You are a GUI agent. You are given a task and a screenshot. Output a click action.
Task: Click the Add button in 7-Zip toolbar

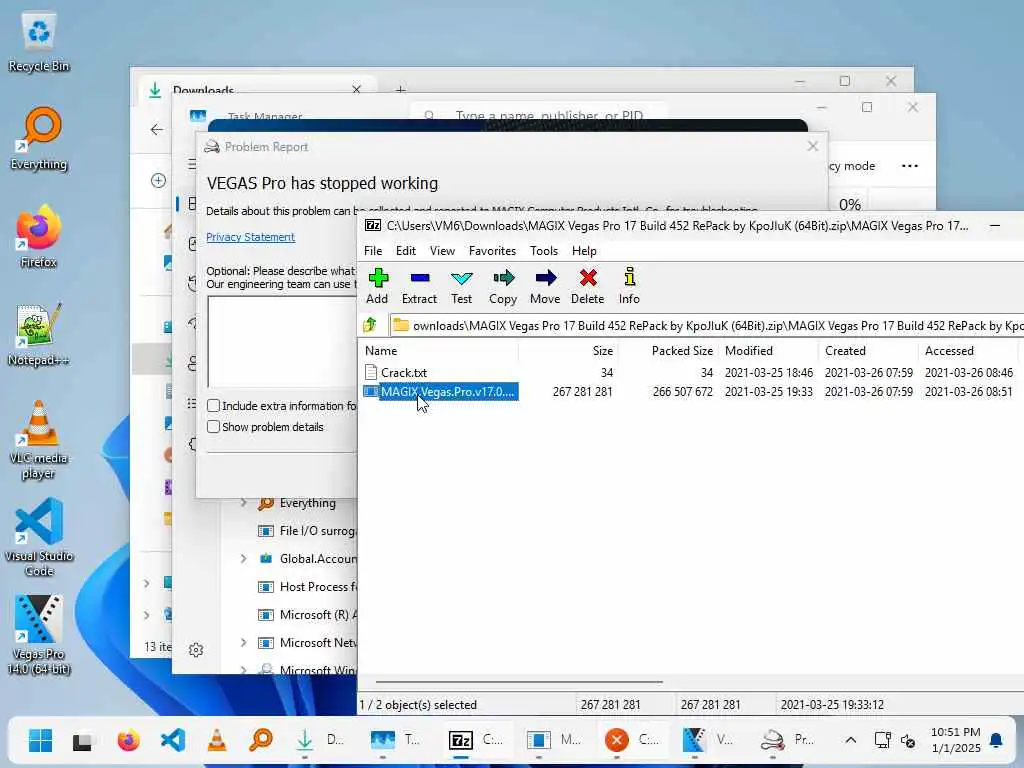pyautogui.click(x=377, y=286)
